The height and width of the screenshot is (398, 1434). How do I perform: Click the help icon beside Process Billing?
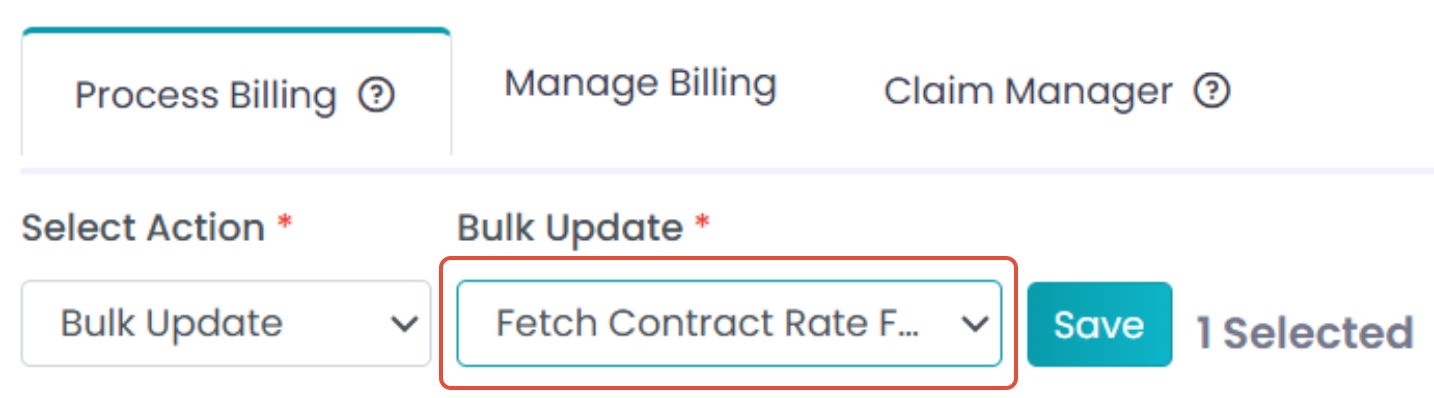pyautogui.click(x=377, y=96)
